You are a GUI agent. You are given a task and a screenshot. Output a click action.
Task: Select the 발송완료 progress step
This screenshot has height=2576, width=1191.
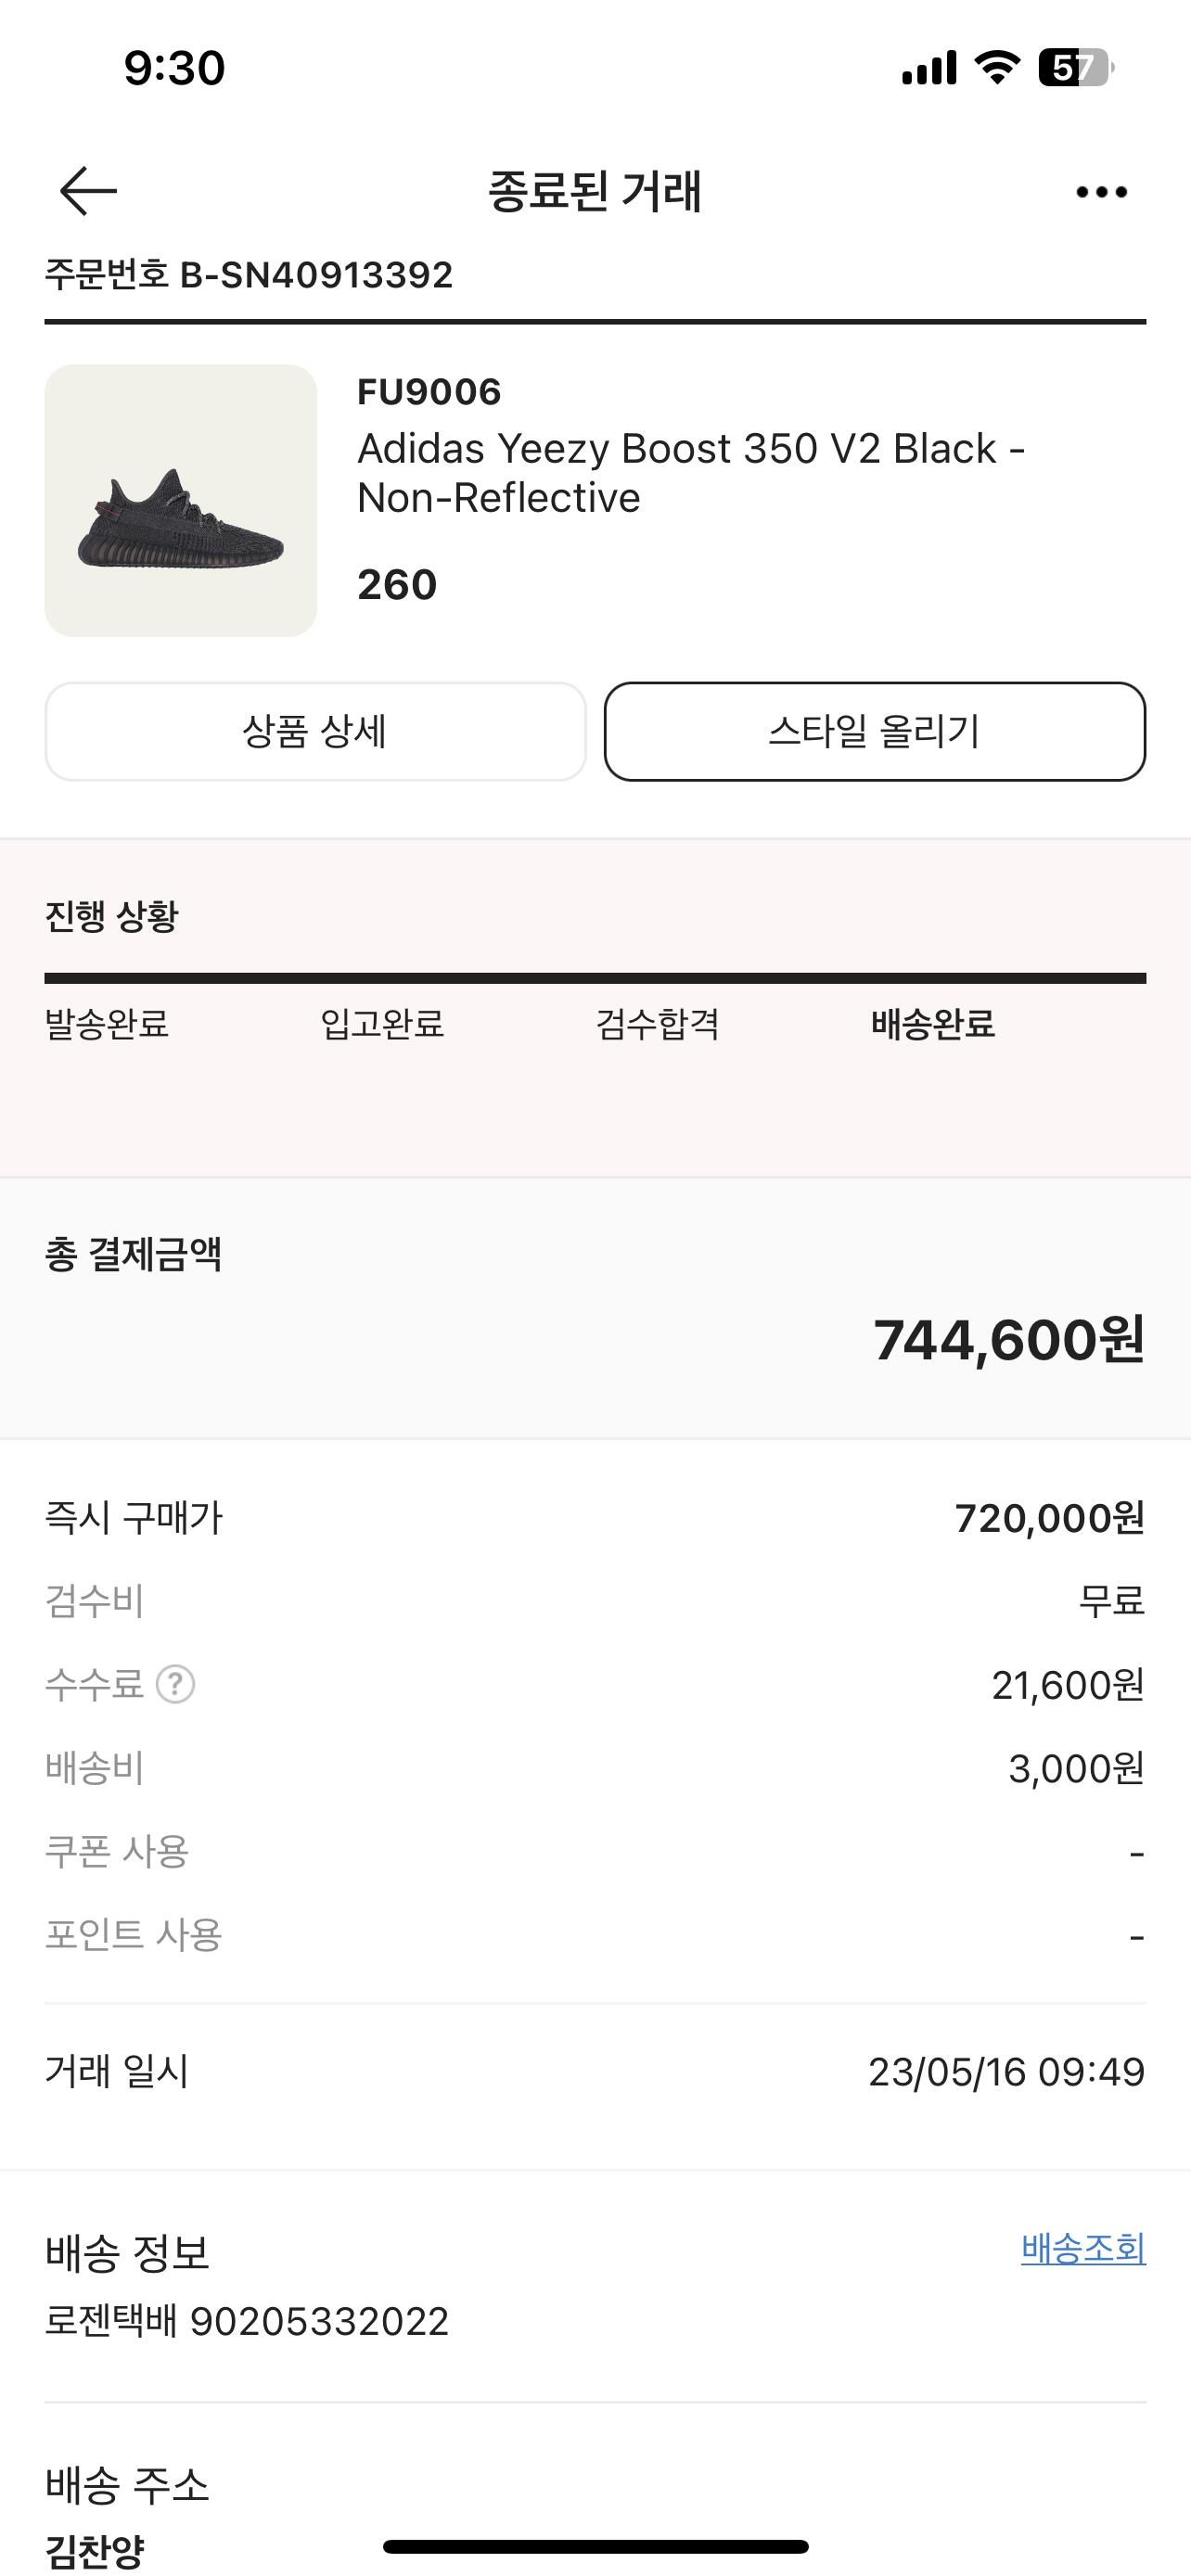point(107,1024)
